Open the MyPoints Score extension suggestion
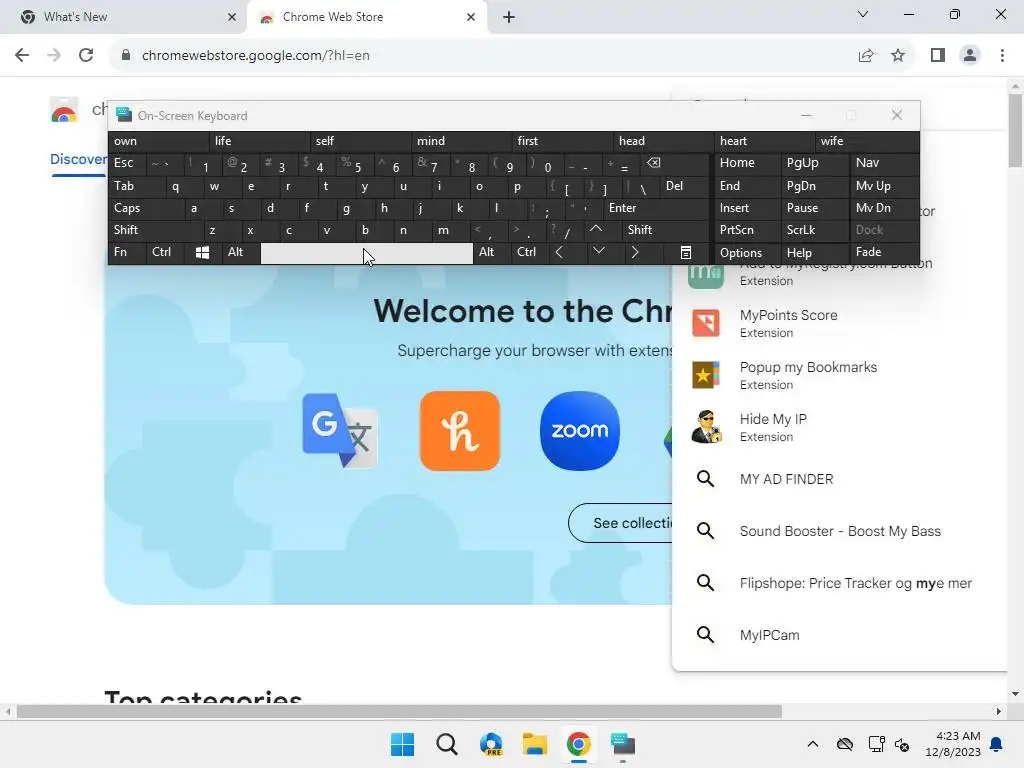Image resolution: width=1024 pixels, height=768 pixels. coord(839,323)
